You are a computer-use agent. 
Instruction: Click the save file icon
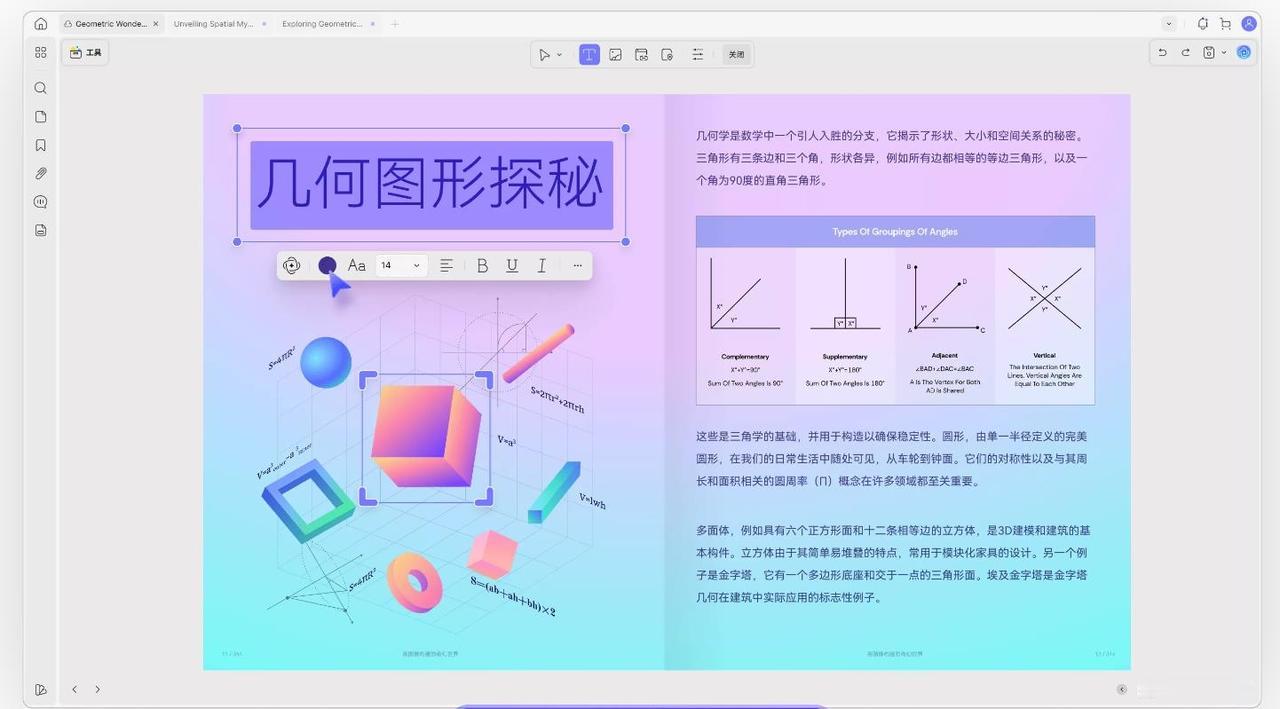pos(1209,53)
